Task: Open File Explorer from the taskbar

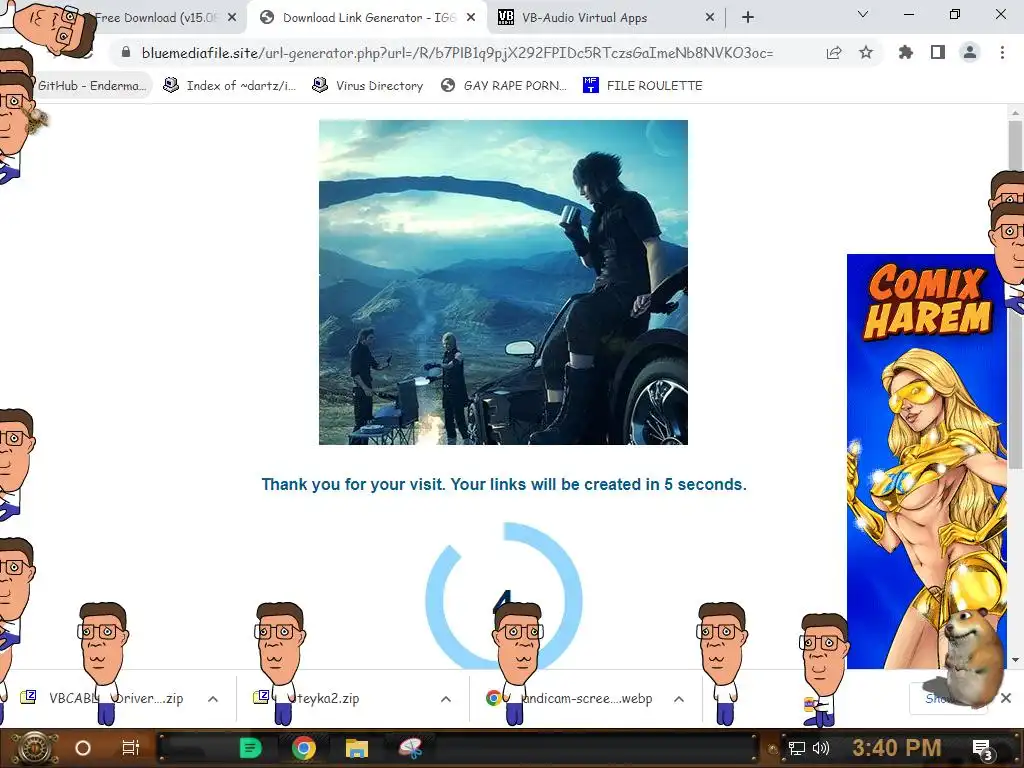Action: [x=357, y=748]
